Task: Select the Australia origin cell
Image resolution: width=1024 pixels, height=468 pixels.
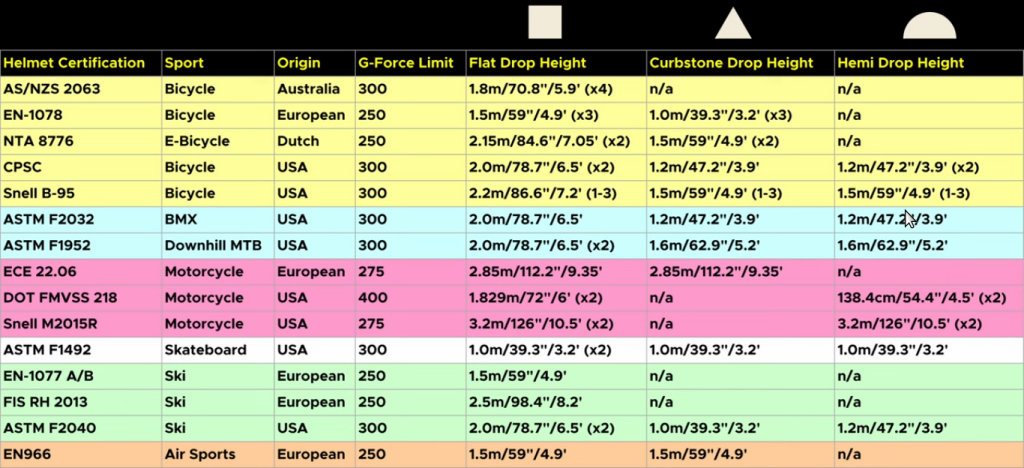Action: [315, 89]
